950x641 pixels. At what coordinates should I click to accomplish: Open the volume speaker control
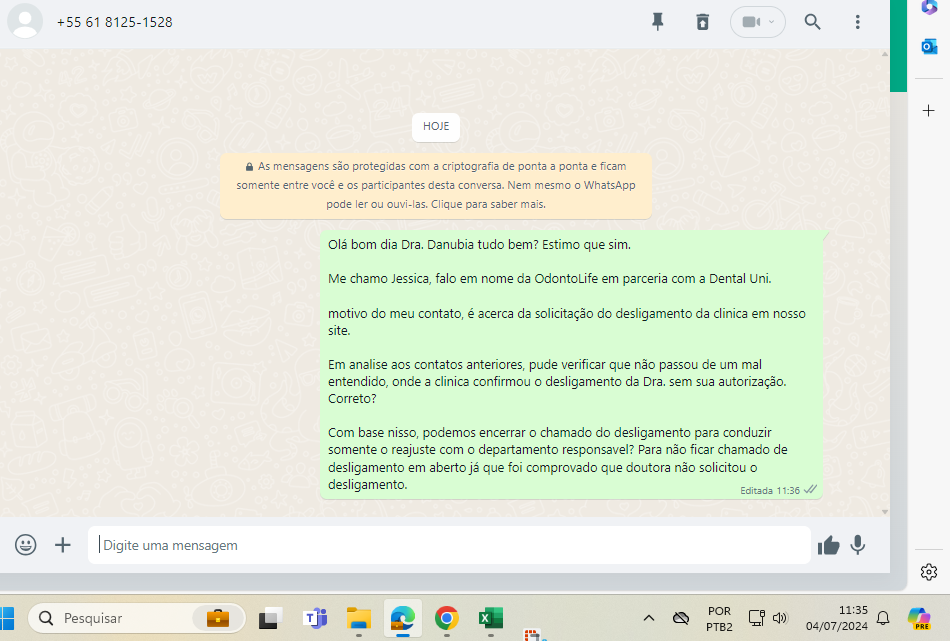780,618
